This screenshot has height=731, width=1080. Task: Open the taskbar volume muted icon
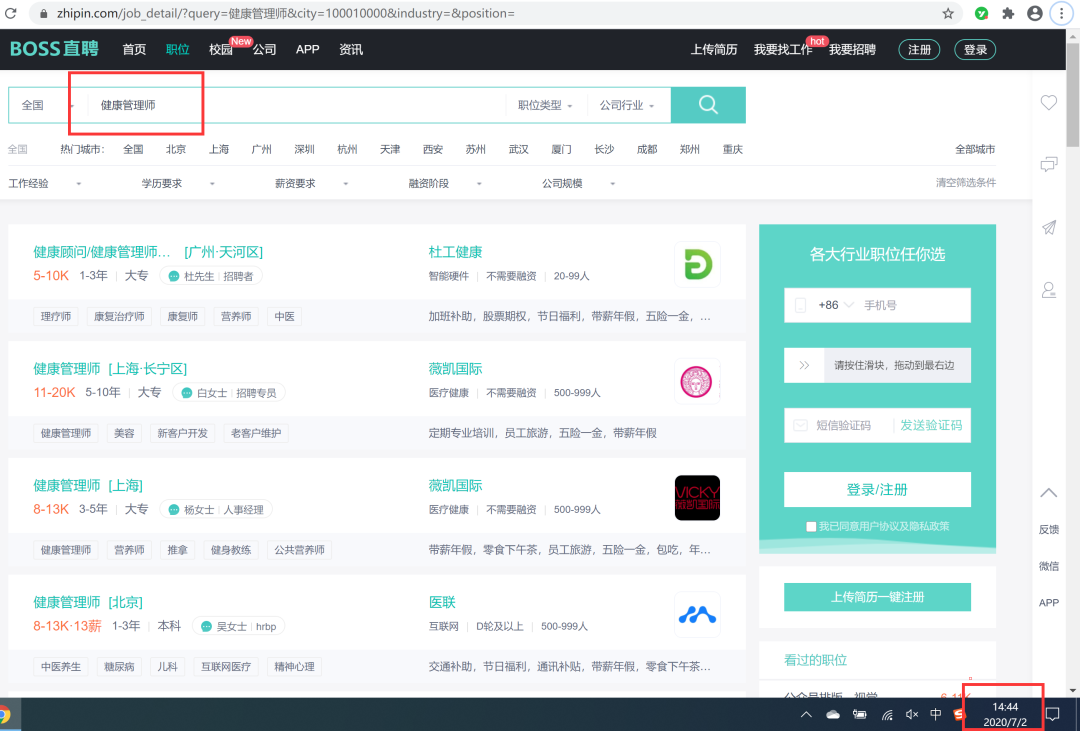click(912, 714)
